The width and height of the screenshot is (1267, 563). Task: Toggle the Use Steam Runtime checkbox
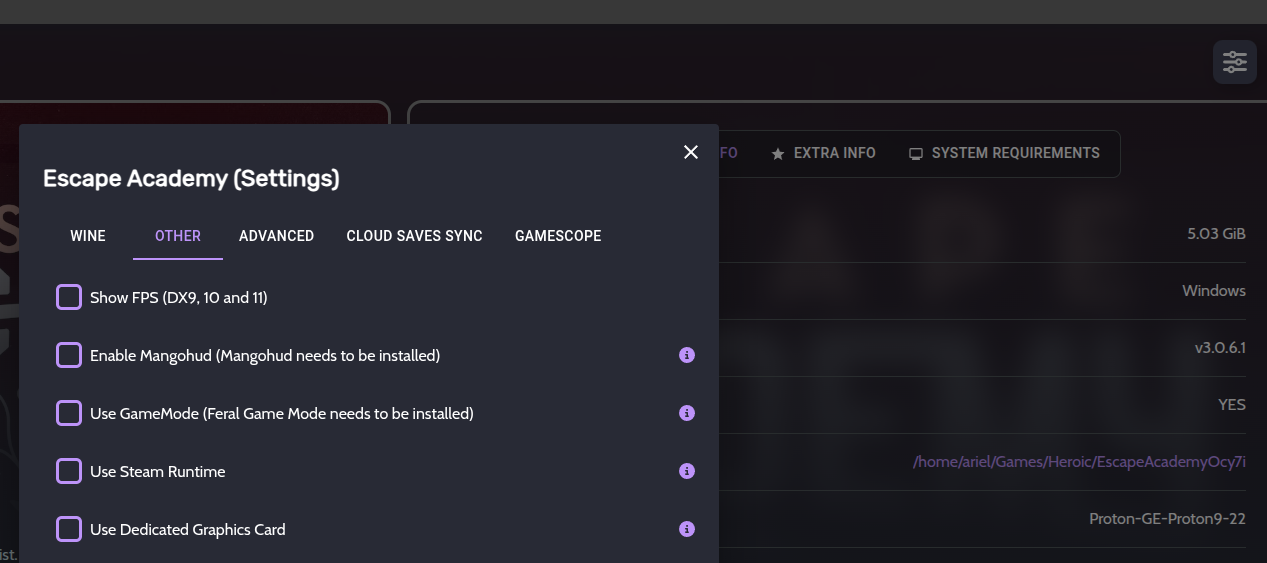[x=69, y=471]
